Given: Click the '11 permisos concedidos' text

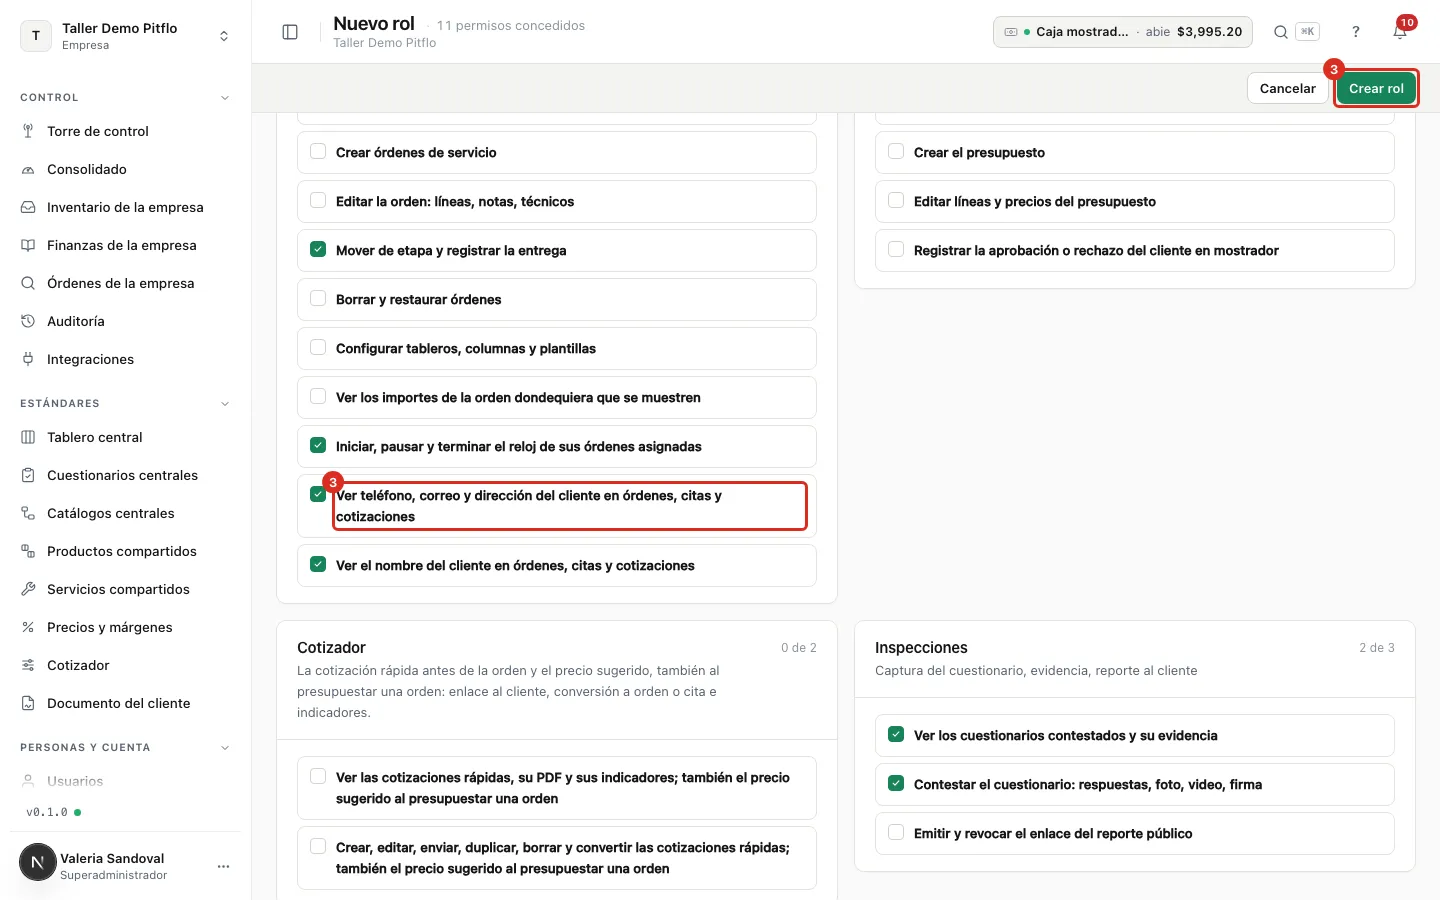Looking at the screenshot, I should tap(511, 26).
